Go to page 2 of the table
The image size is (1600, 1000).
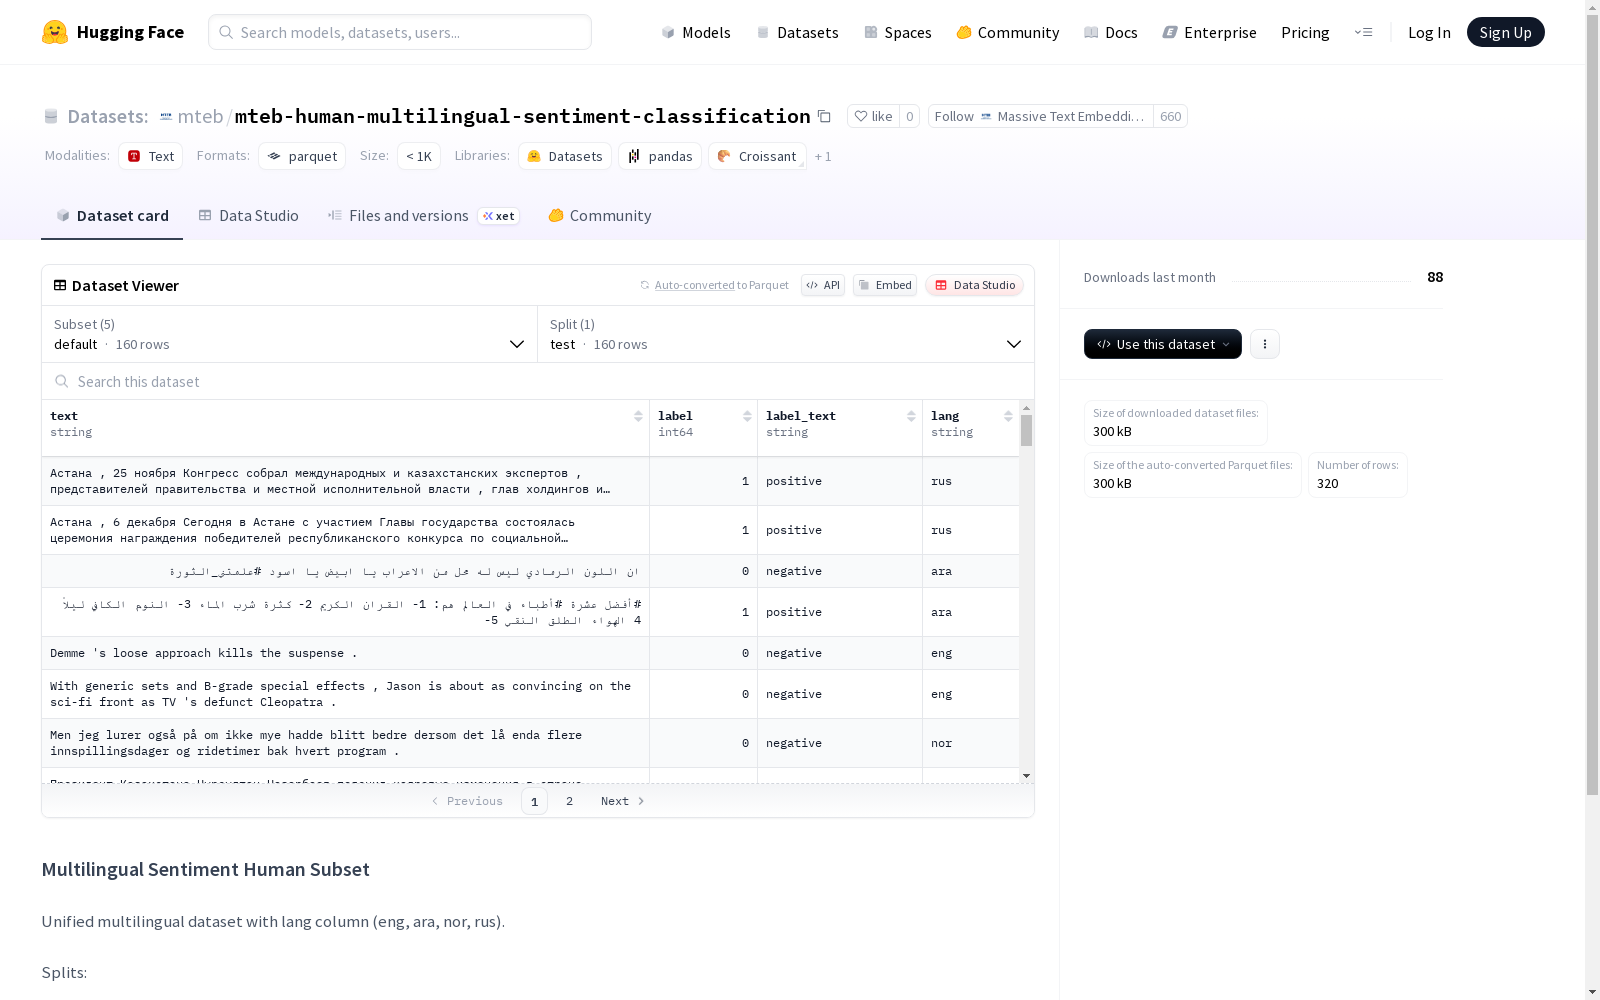point(570,801)
